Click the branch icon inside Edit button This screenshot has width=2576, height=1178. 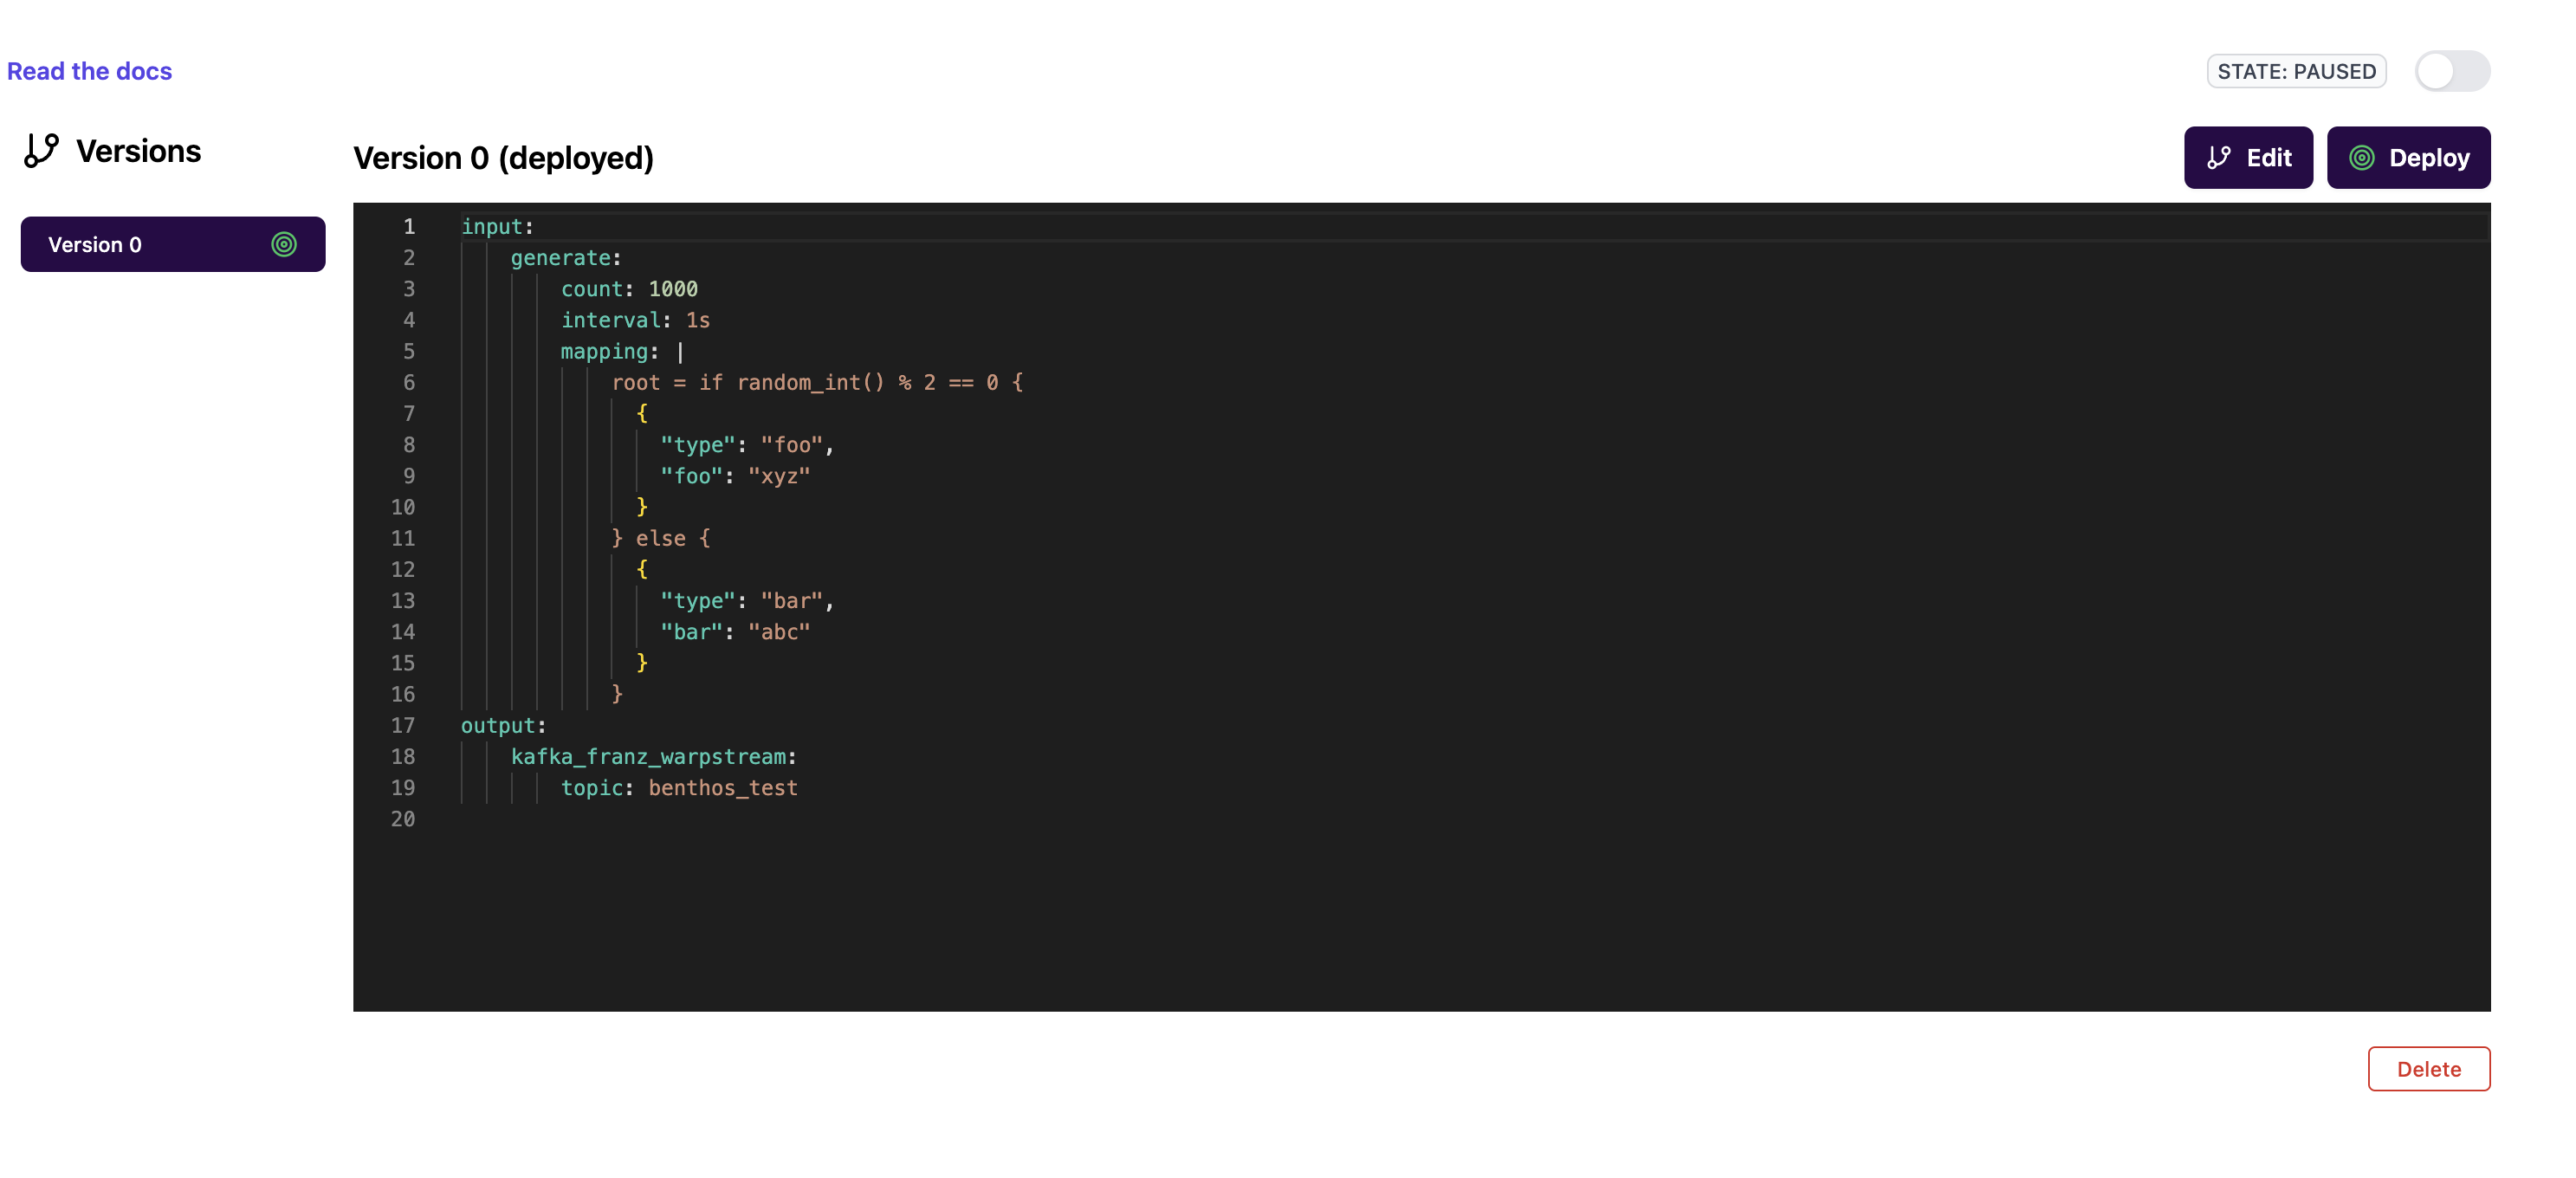[2219, 158]
